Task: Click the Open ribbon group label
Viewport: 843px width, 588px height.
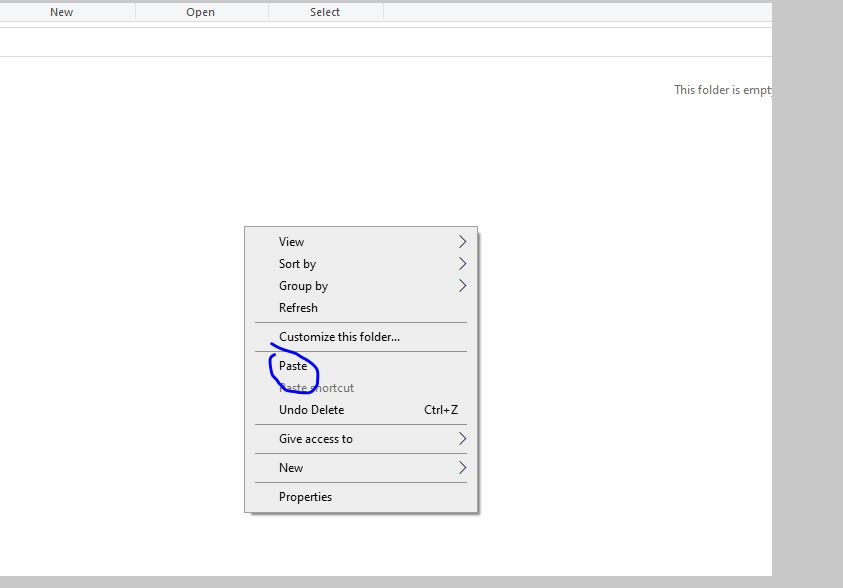Action: (200, 12)
